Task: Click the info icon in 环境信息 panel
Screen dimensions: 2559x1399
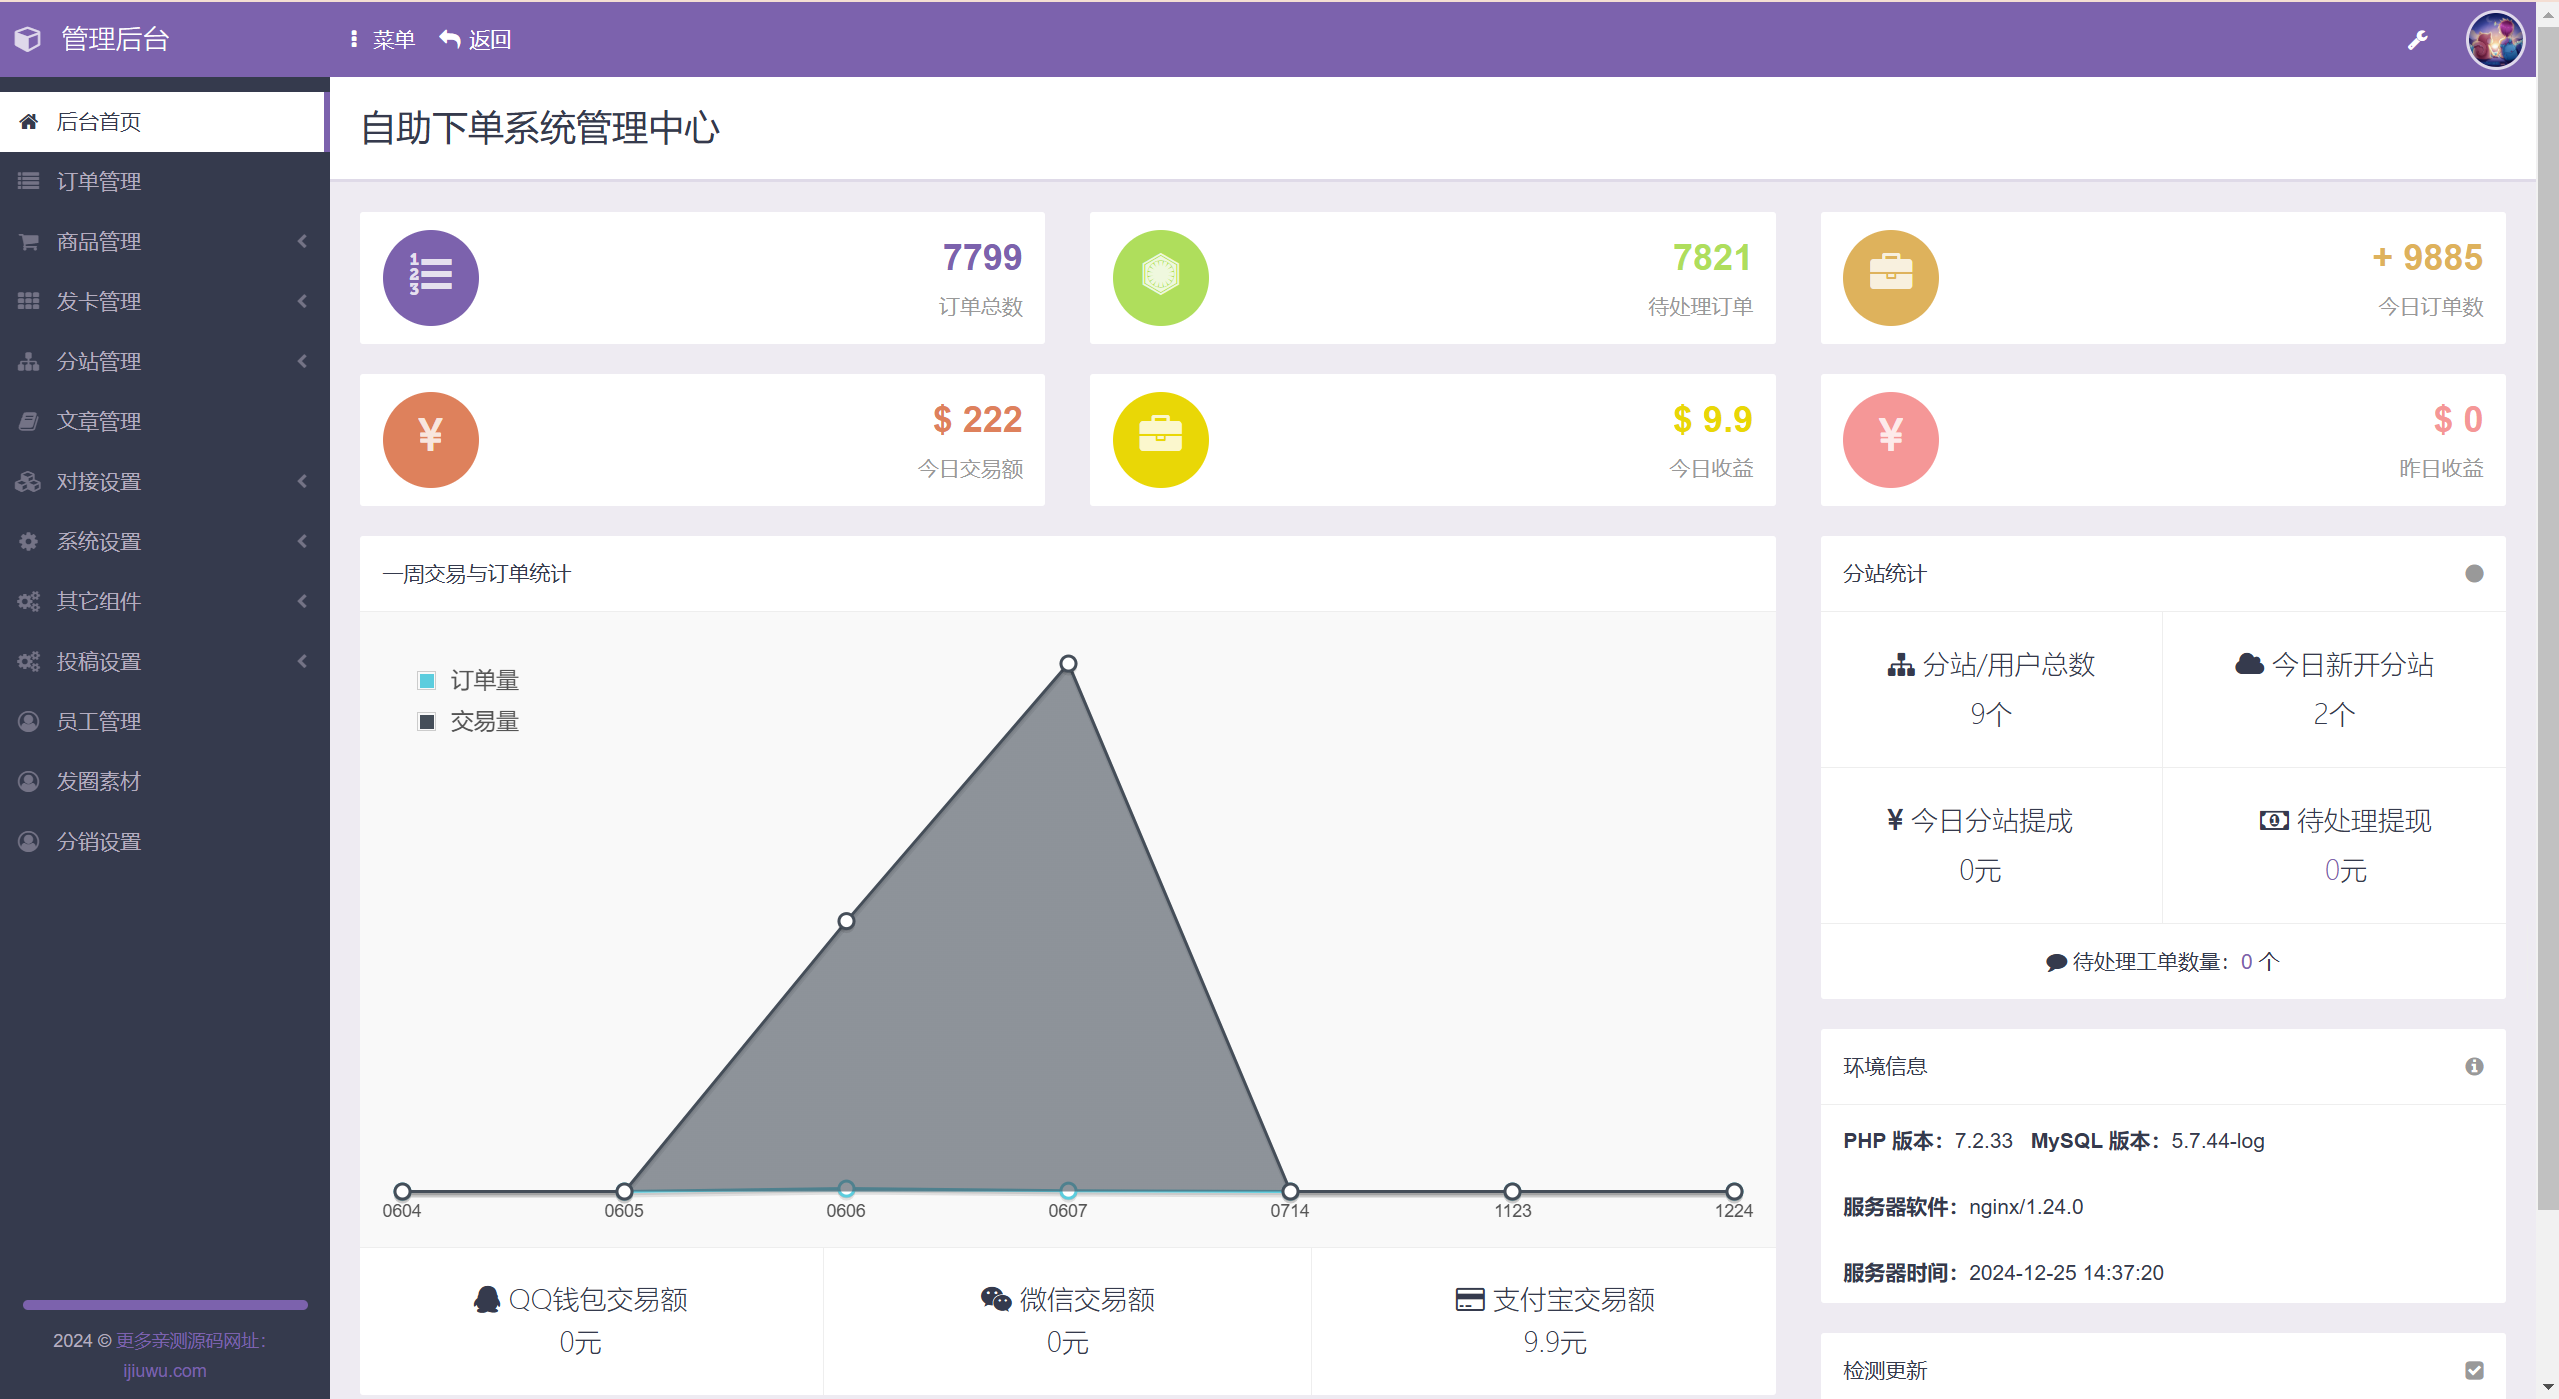Action: pyautogui.click(x=2474, y=1066)
